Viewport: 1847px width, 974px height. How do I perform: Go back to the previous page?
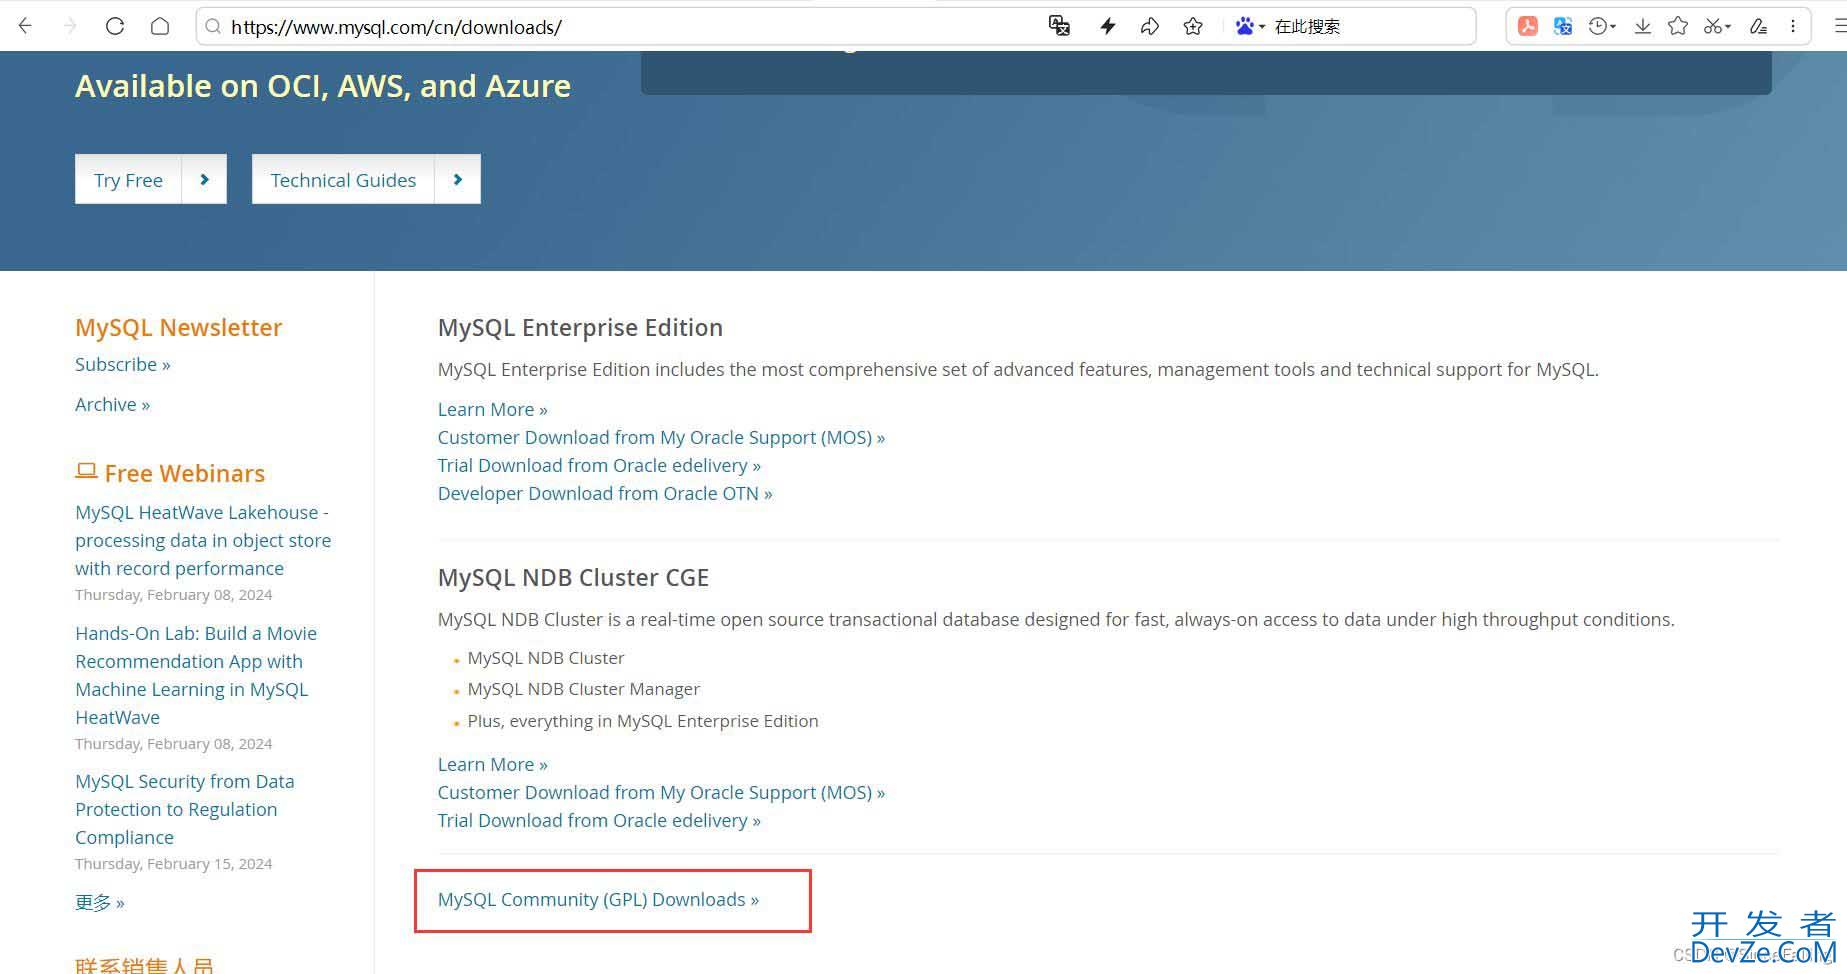coord(25,26)
